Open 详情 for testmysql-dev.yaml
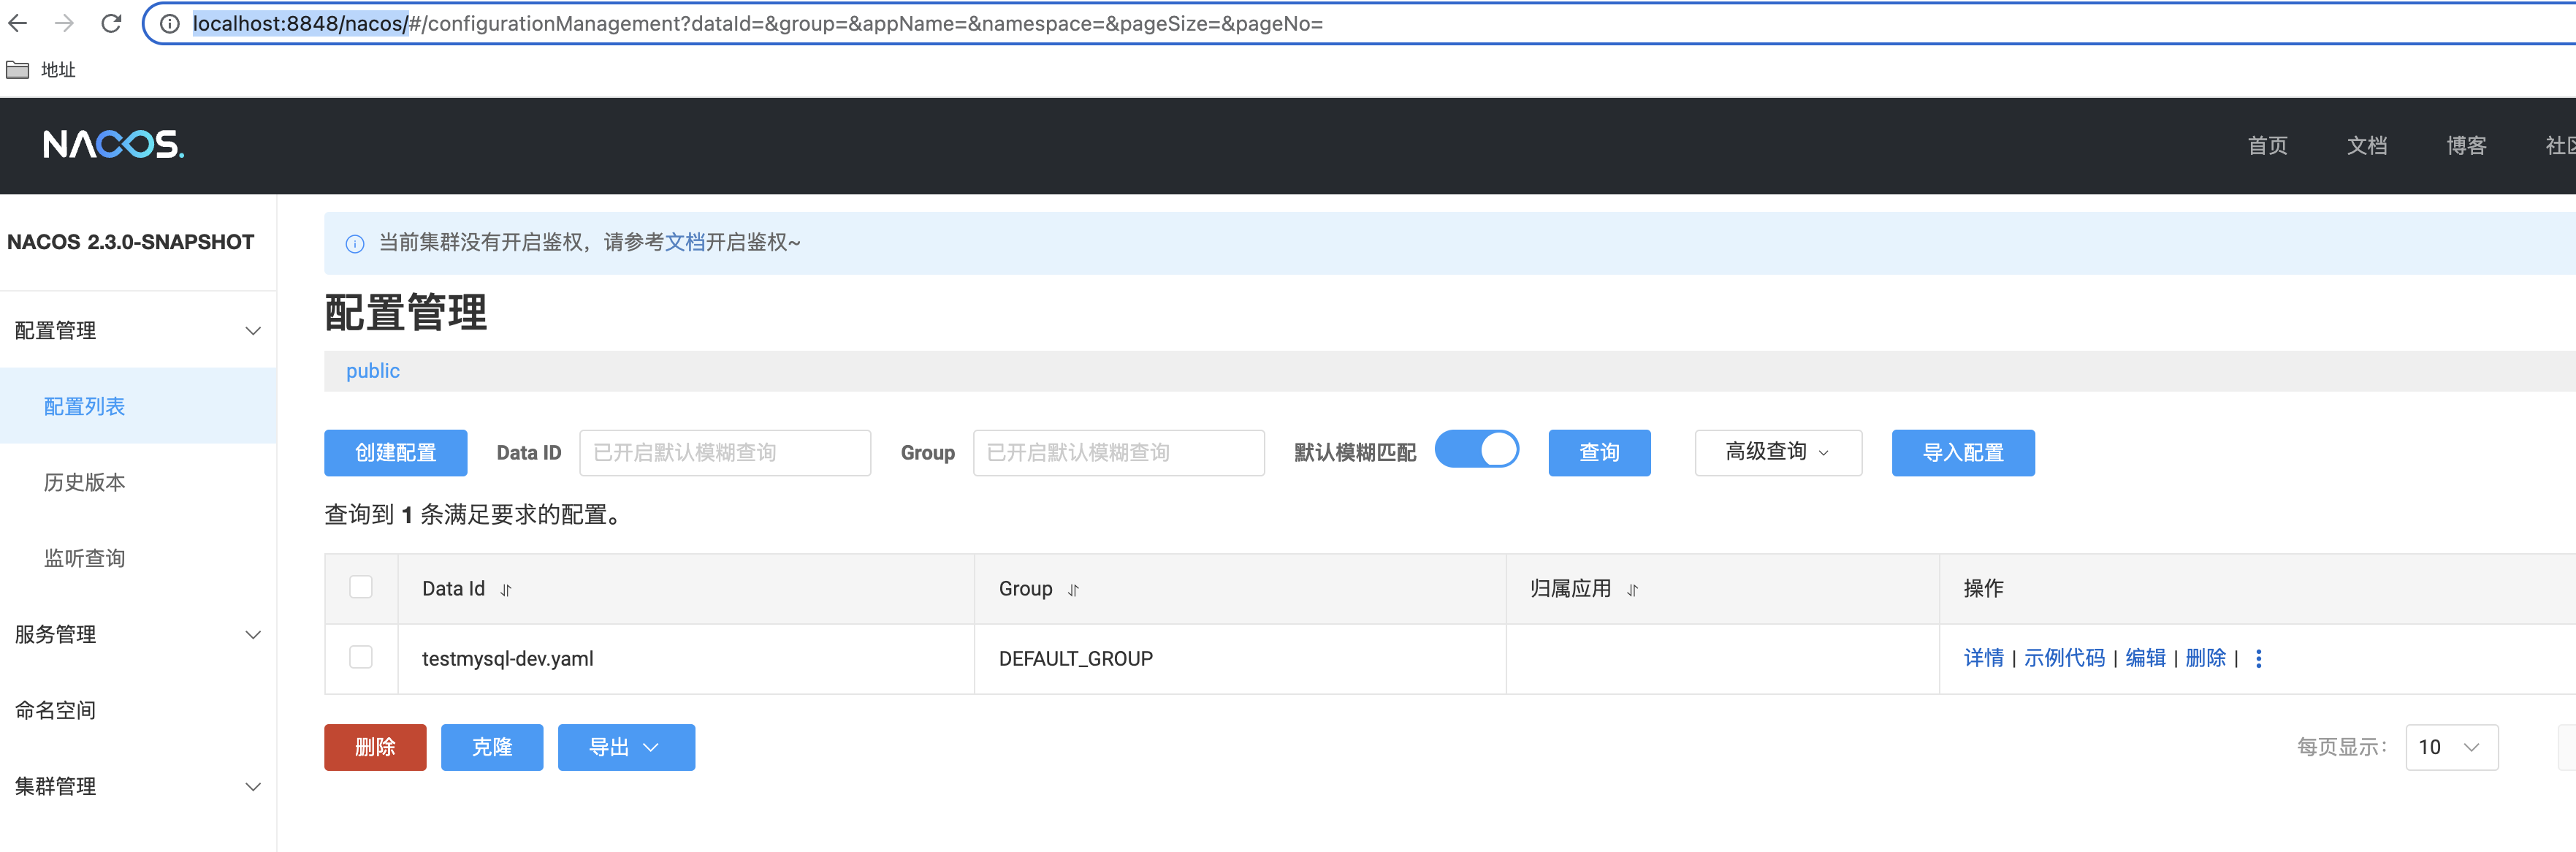This screenshot has width=2576, height=852. point(1983,658)
